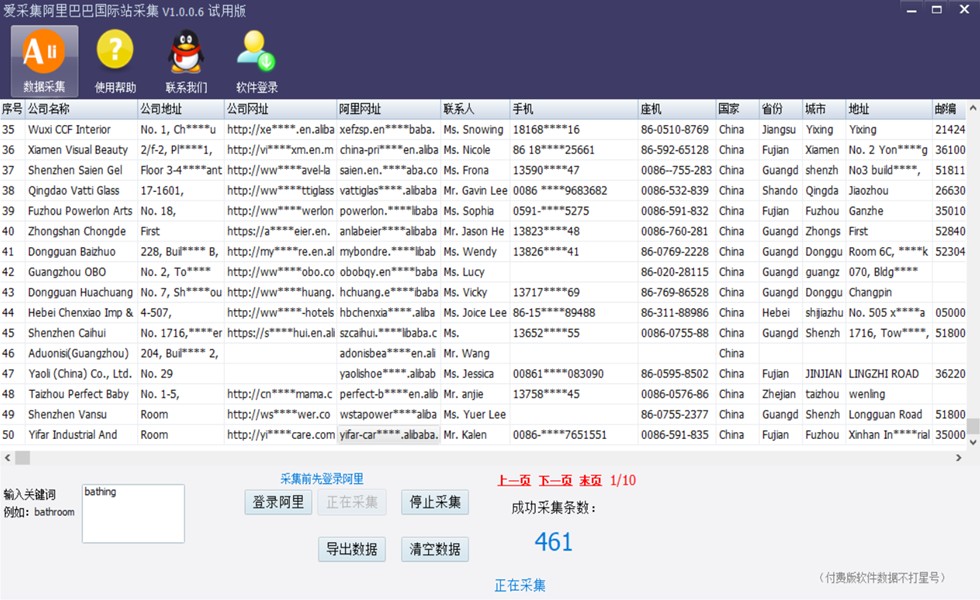Select the Qingdao Vatti Glass row

click(483, 191)
